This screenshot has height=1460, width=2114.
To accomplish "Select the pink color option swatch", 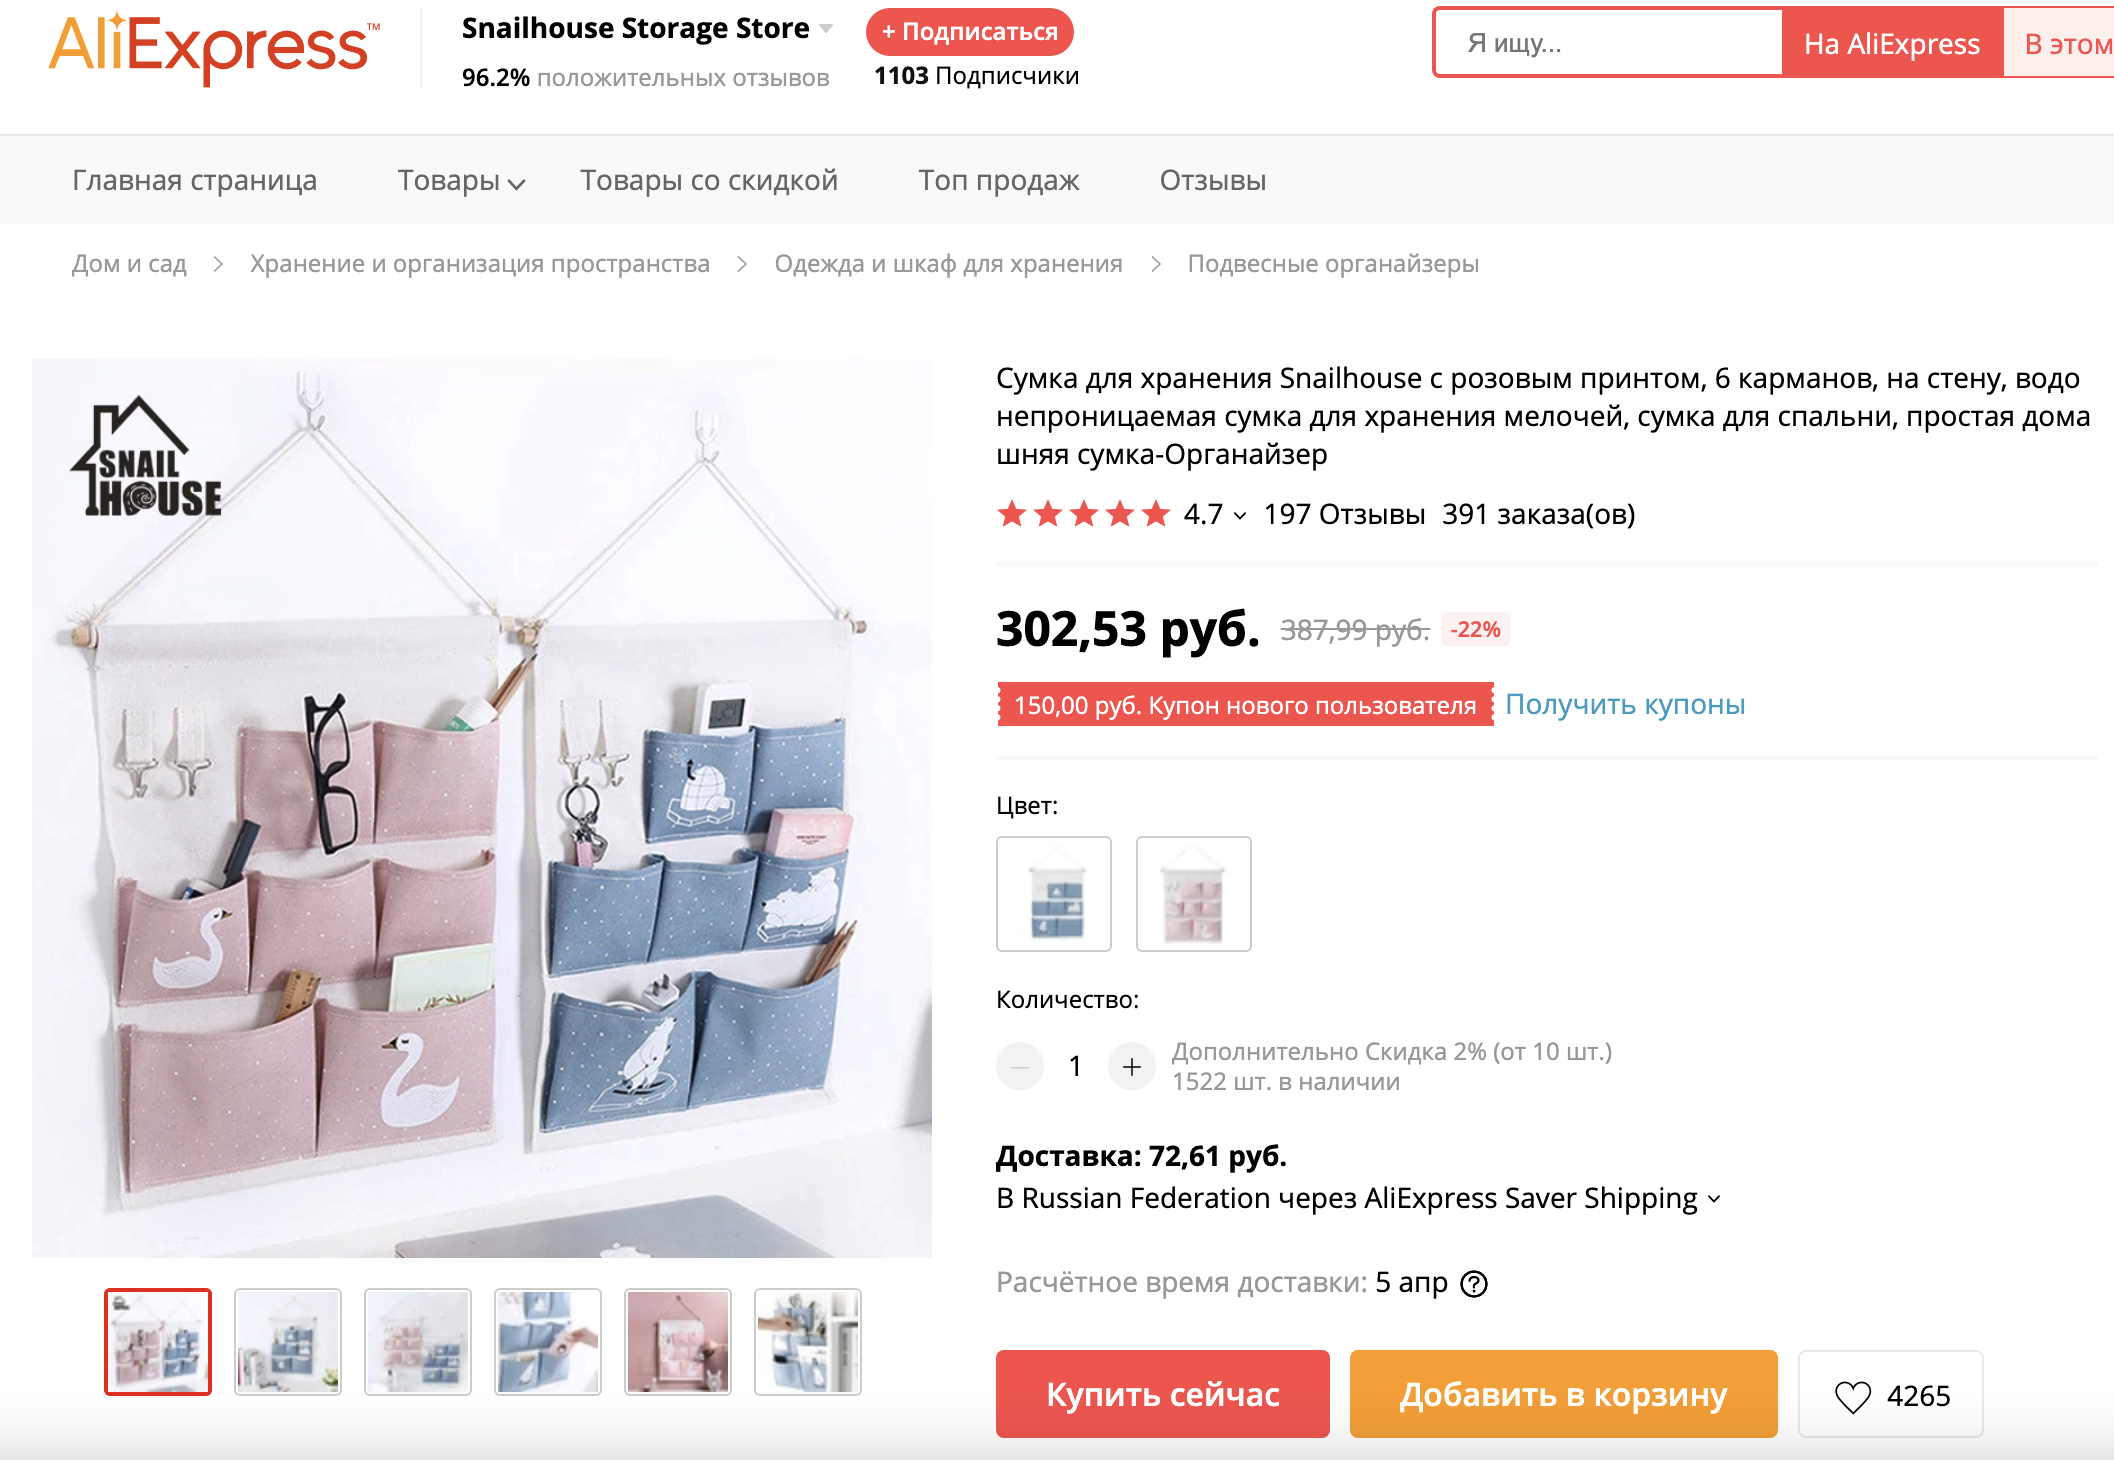I will click(1193, 894).
